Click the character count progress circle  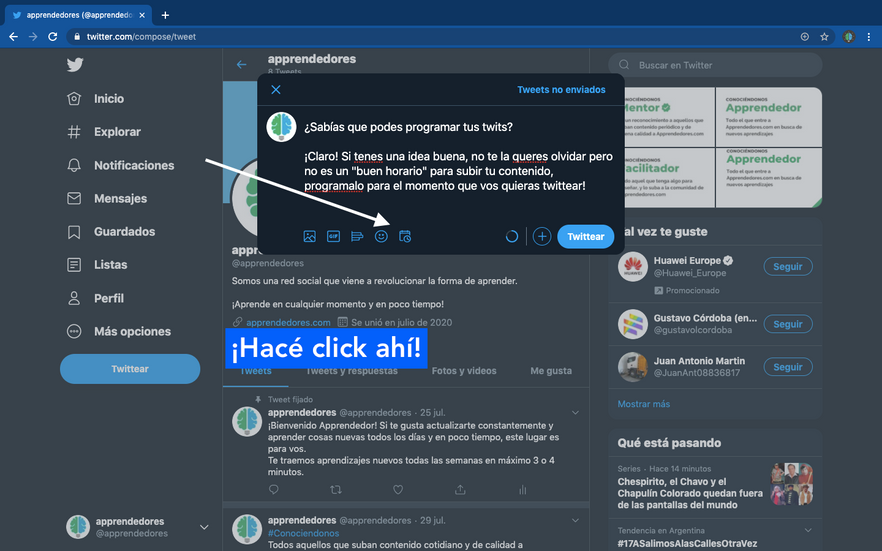pyautogui.click(x=511, y=237)
